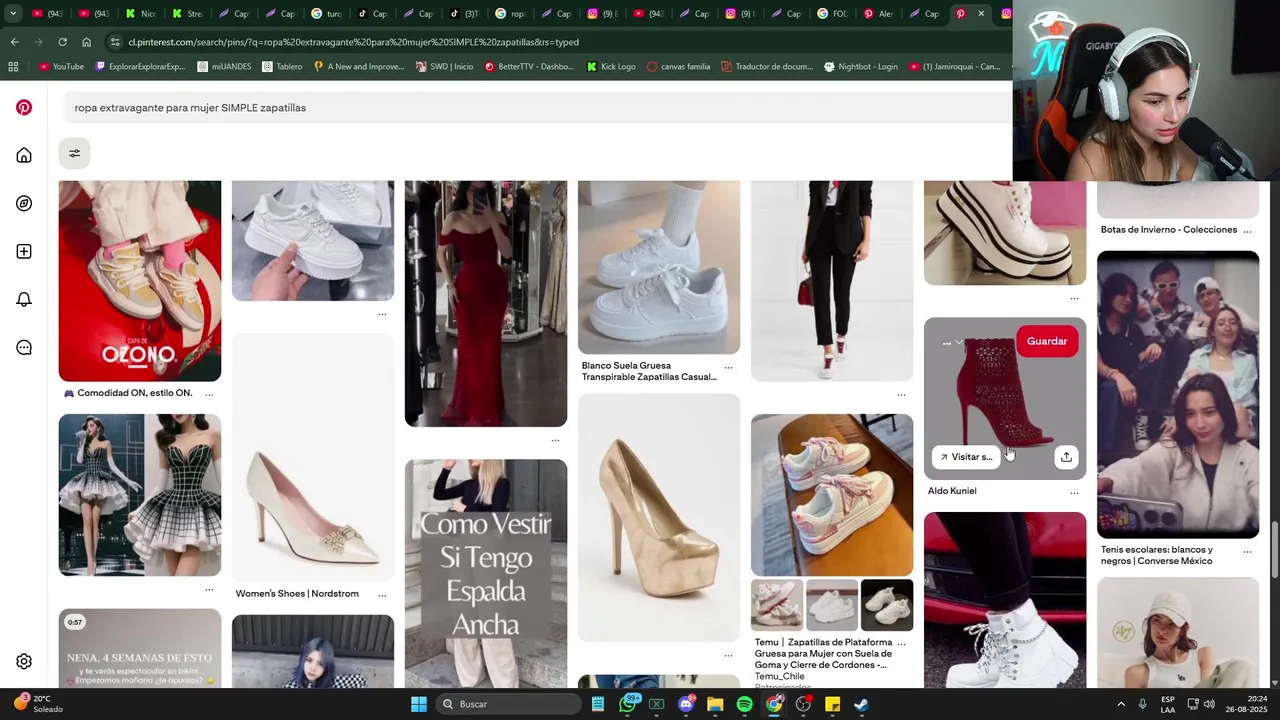Open the messages chat icon in sidebar
Viewport: 1280px width, 720px height.
(x=24, y=347)
